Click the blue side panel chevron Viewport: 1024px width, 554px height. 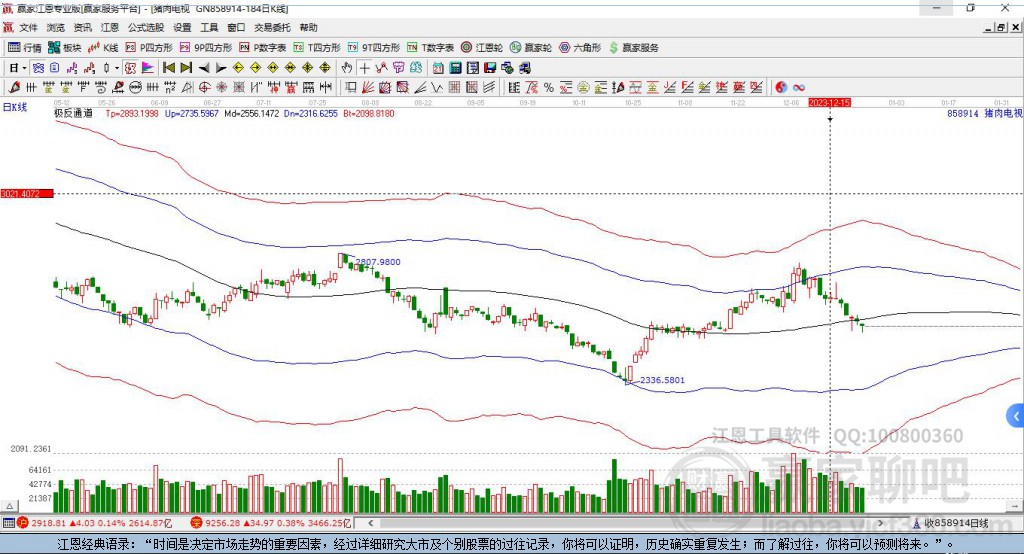[1015, 416]
